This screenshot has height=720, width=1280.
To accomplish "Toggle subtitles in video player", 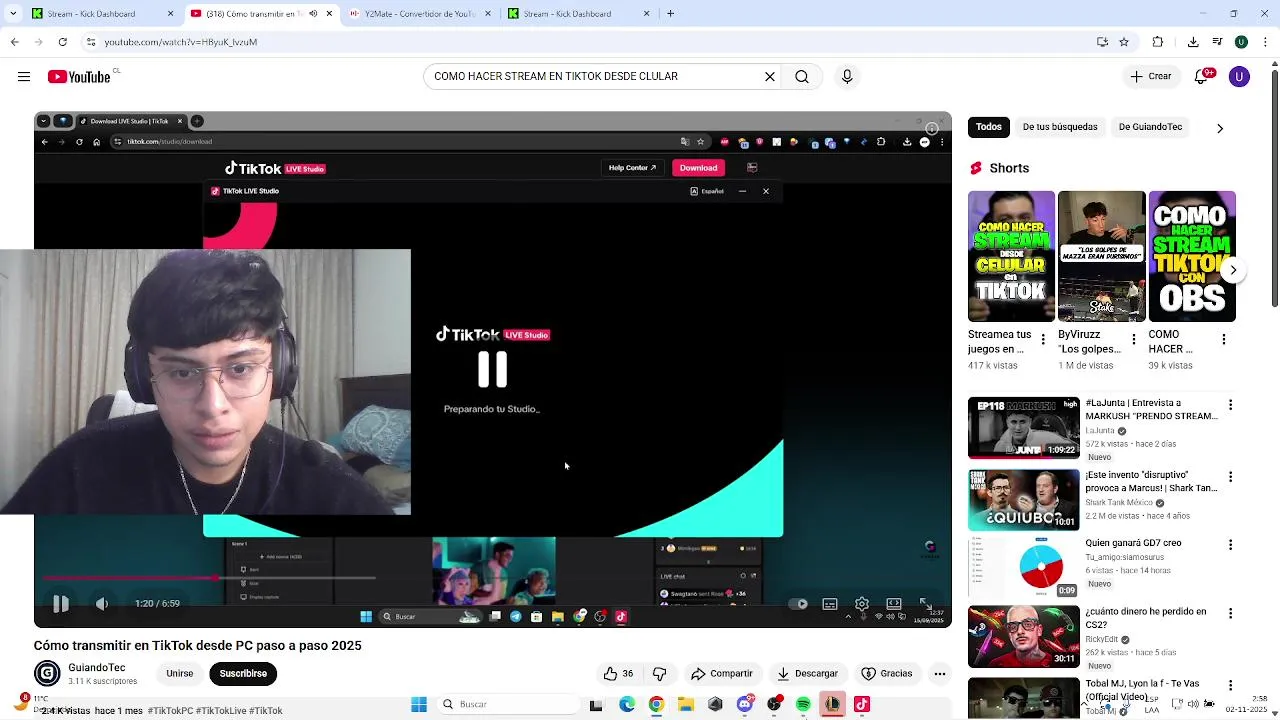I will (830, 604).
